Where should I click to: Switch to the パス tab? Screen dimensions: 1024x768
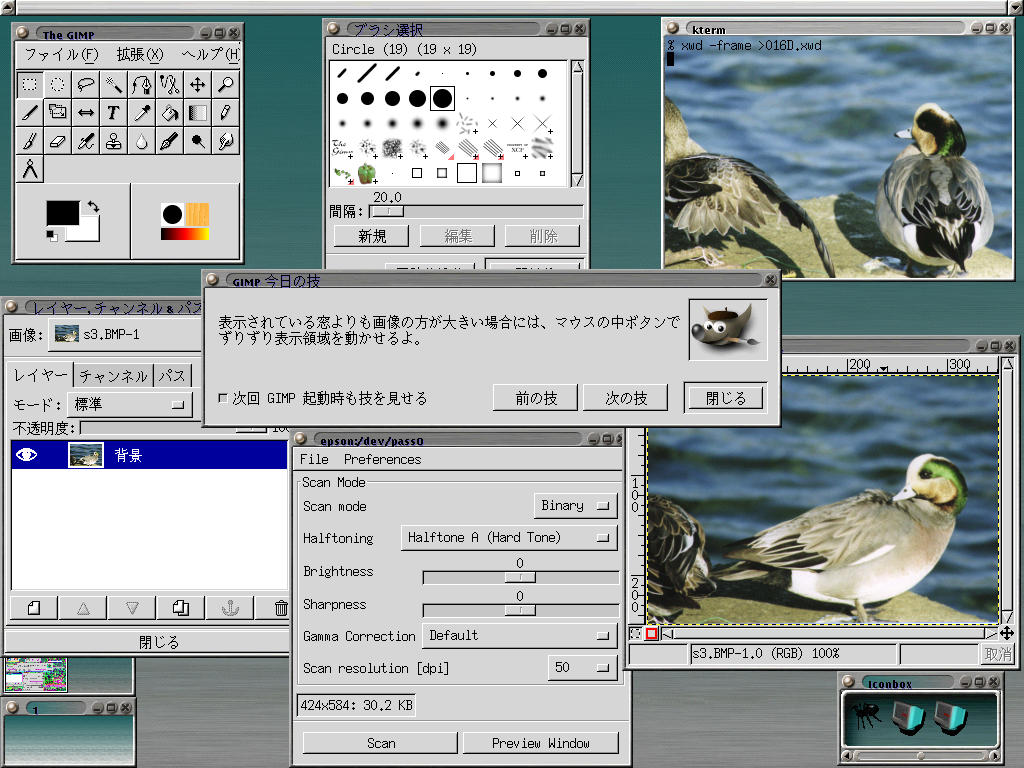(172, 376)
